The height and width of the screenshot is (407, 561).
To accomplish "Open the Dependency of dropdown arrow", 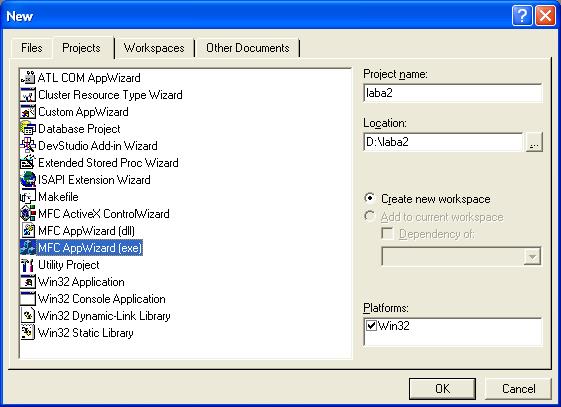I will (x=532, y=256).
